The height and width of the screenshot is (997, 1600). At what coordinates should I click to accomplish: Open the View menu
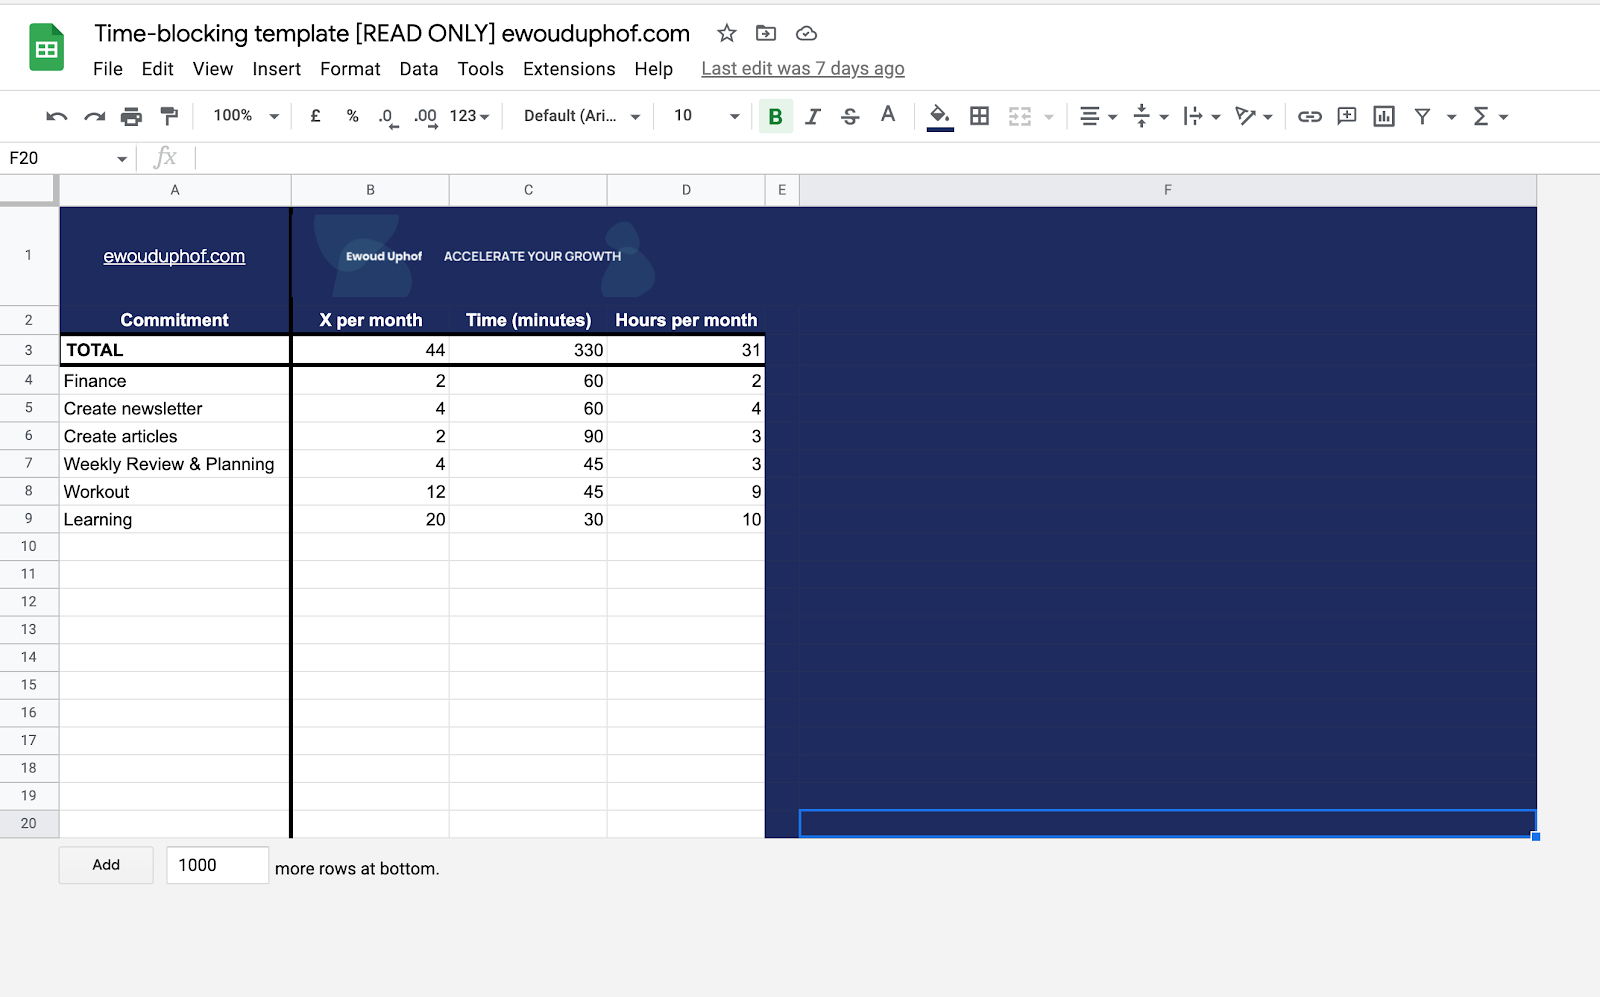click(x=213, y=69)
